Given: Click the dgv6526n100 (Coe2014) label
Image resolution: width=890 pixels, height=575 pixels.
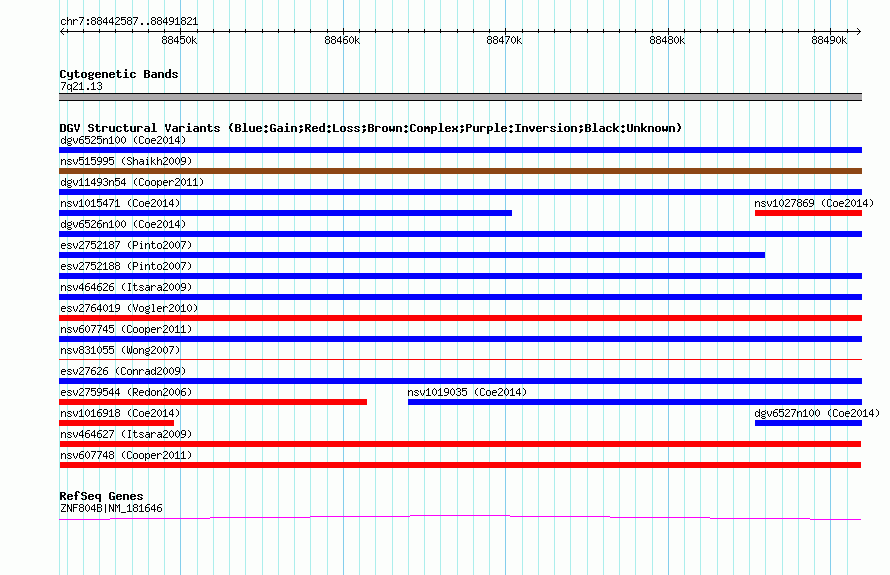Looking at the screenshot, I should (123, 224).
